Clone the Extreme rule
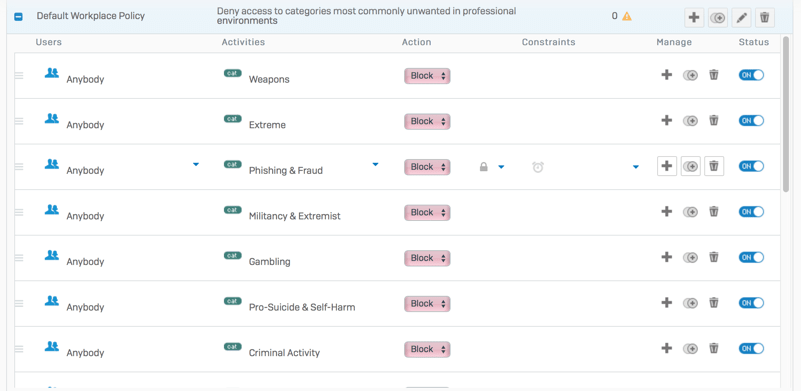 [690, 121]
